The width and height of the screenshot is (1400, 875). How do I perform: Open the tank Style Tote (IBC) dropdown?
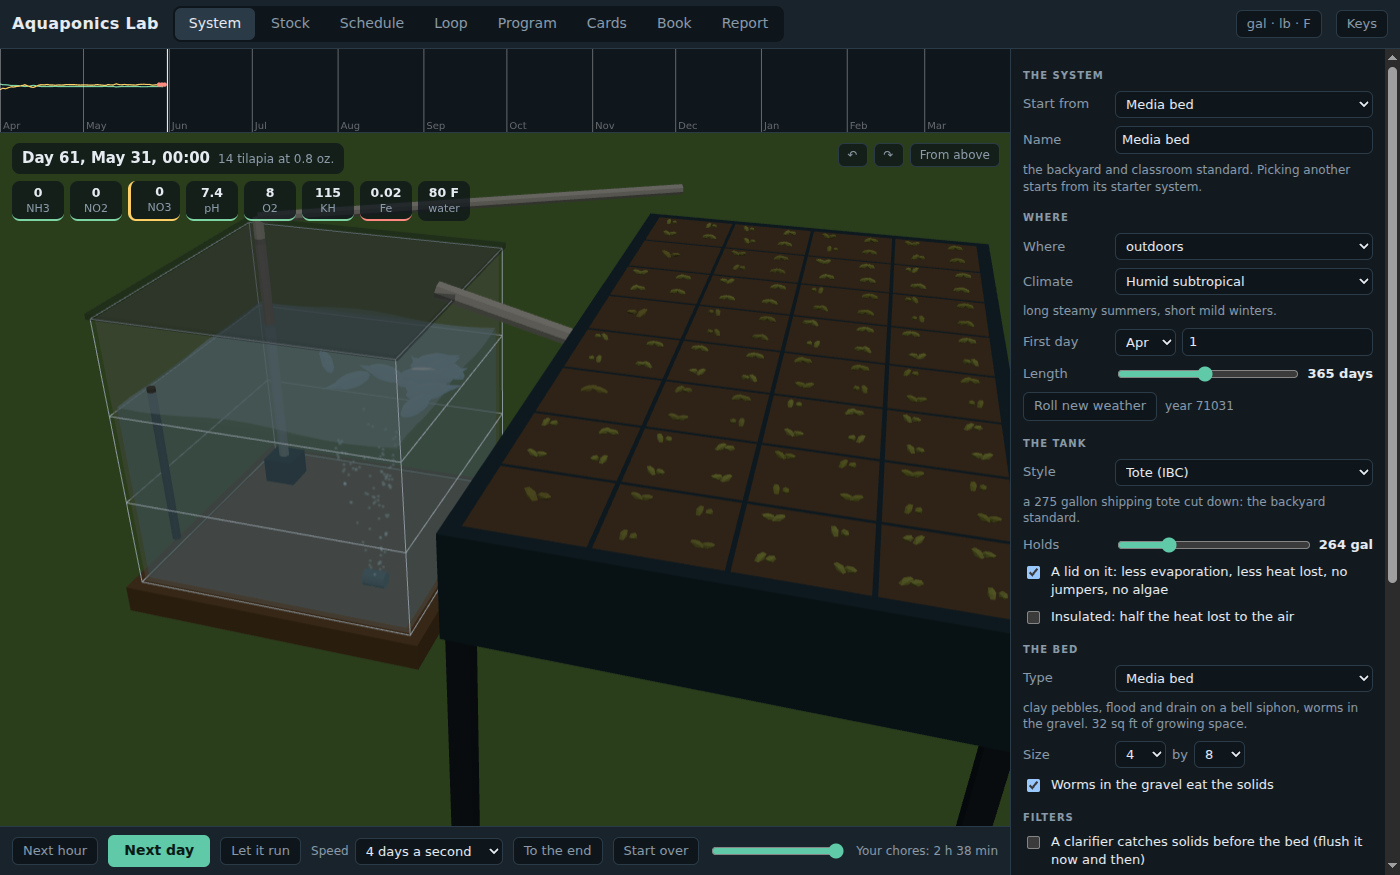(1244, 472)
